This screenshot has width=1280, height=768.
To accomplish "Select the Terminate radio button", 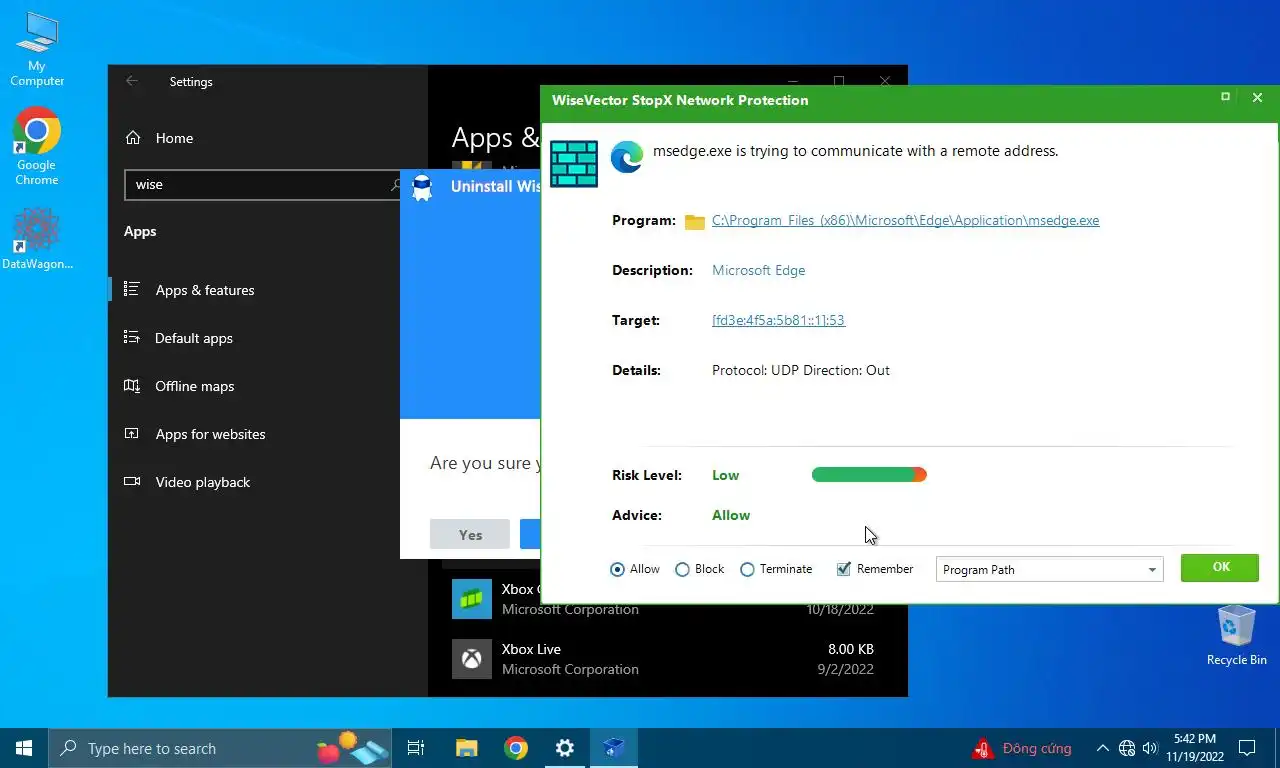I will pyautogui.click(x=747, y=569).
